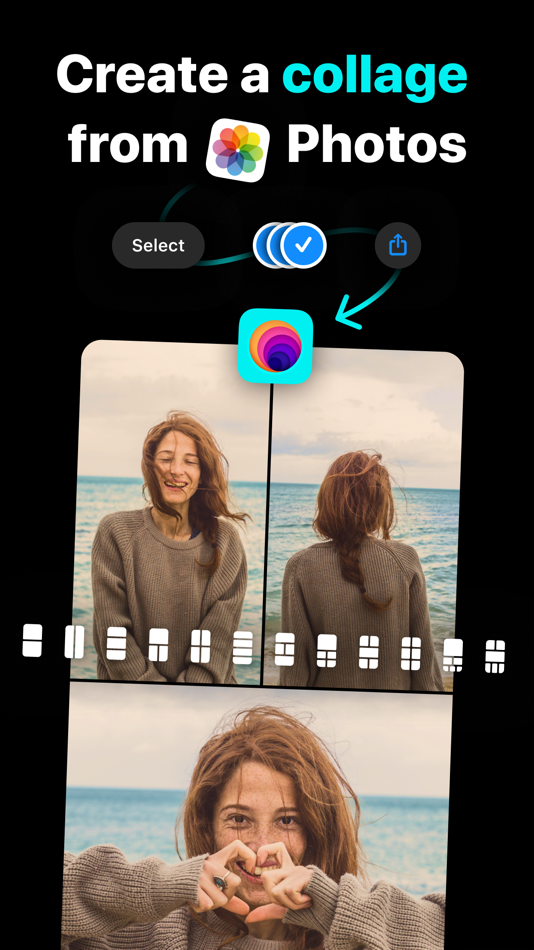
Task: Choose five-cell layout with wide middle row
Action: [x=369, y=653]
